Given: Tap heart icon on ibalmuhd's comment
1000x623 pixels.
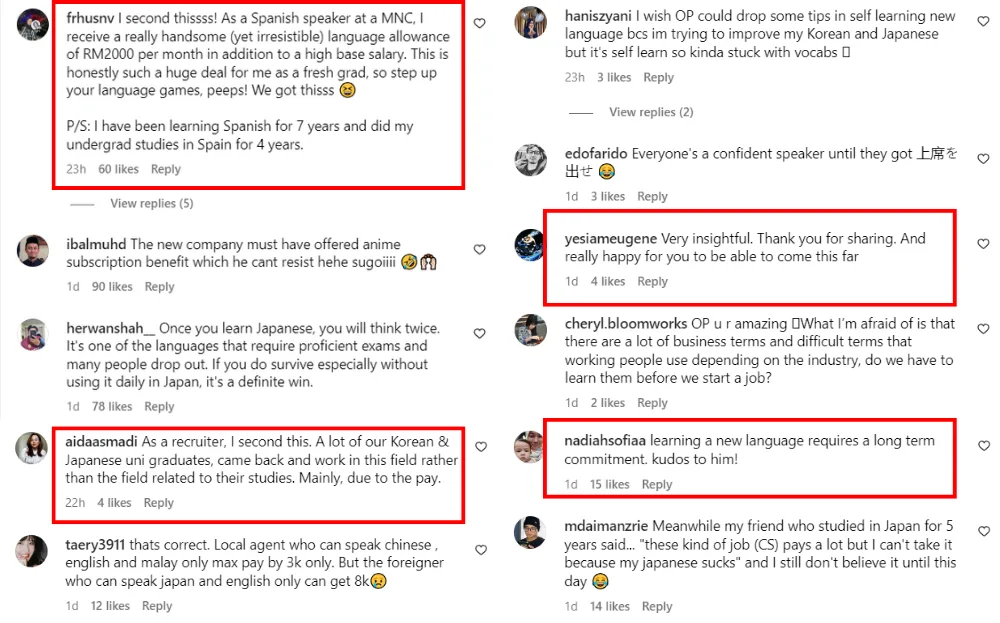Looking at the screenshot, I should click(x=480, y=249).
